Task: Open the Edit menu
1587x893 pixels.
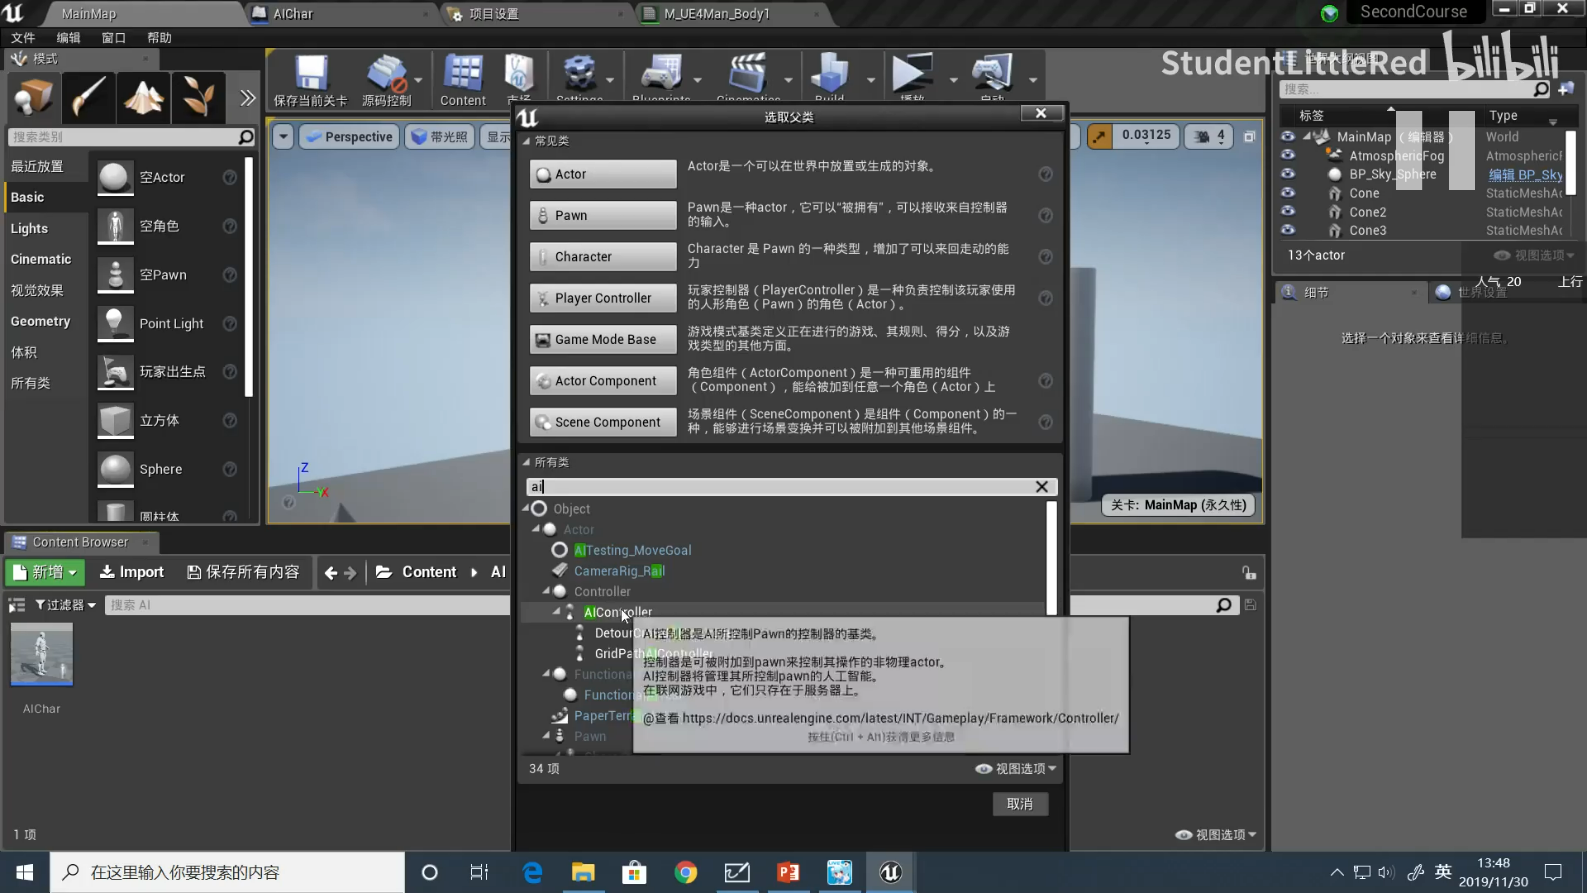Action: (68, 38)
